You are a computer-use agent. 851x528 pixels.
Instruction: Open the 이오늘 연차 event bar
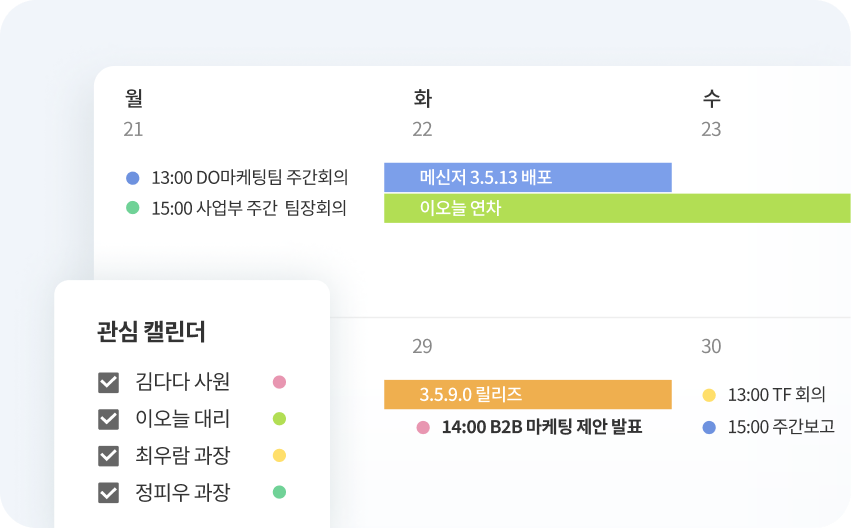(x=617, y=208)
